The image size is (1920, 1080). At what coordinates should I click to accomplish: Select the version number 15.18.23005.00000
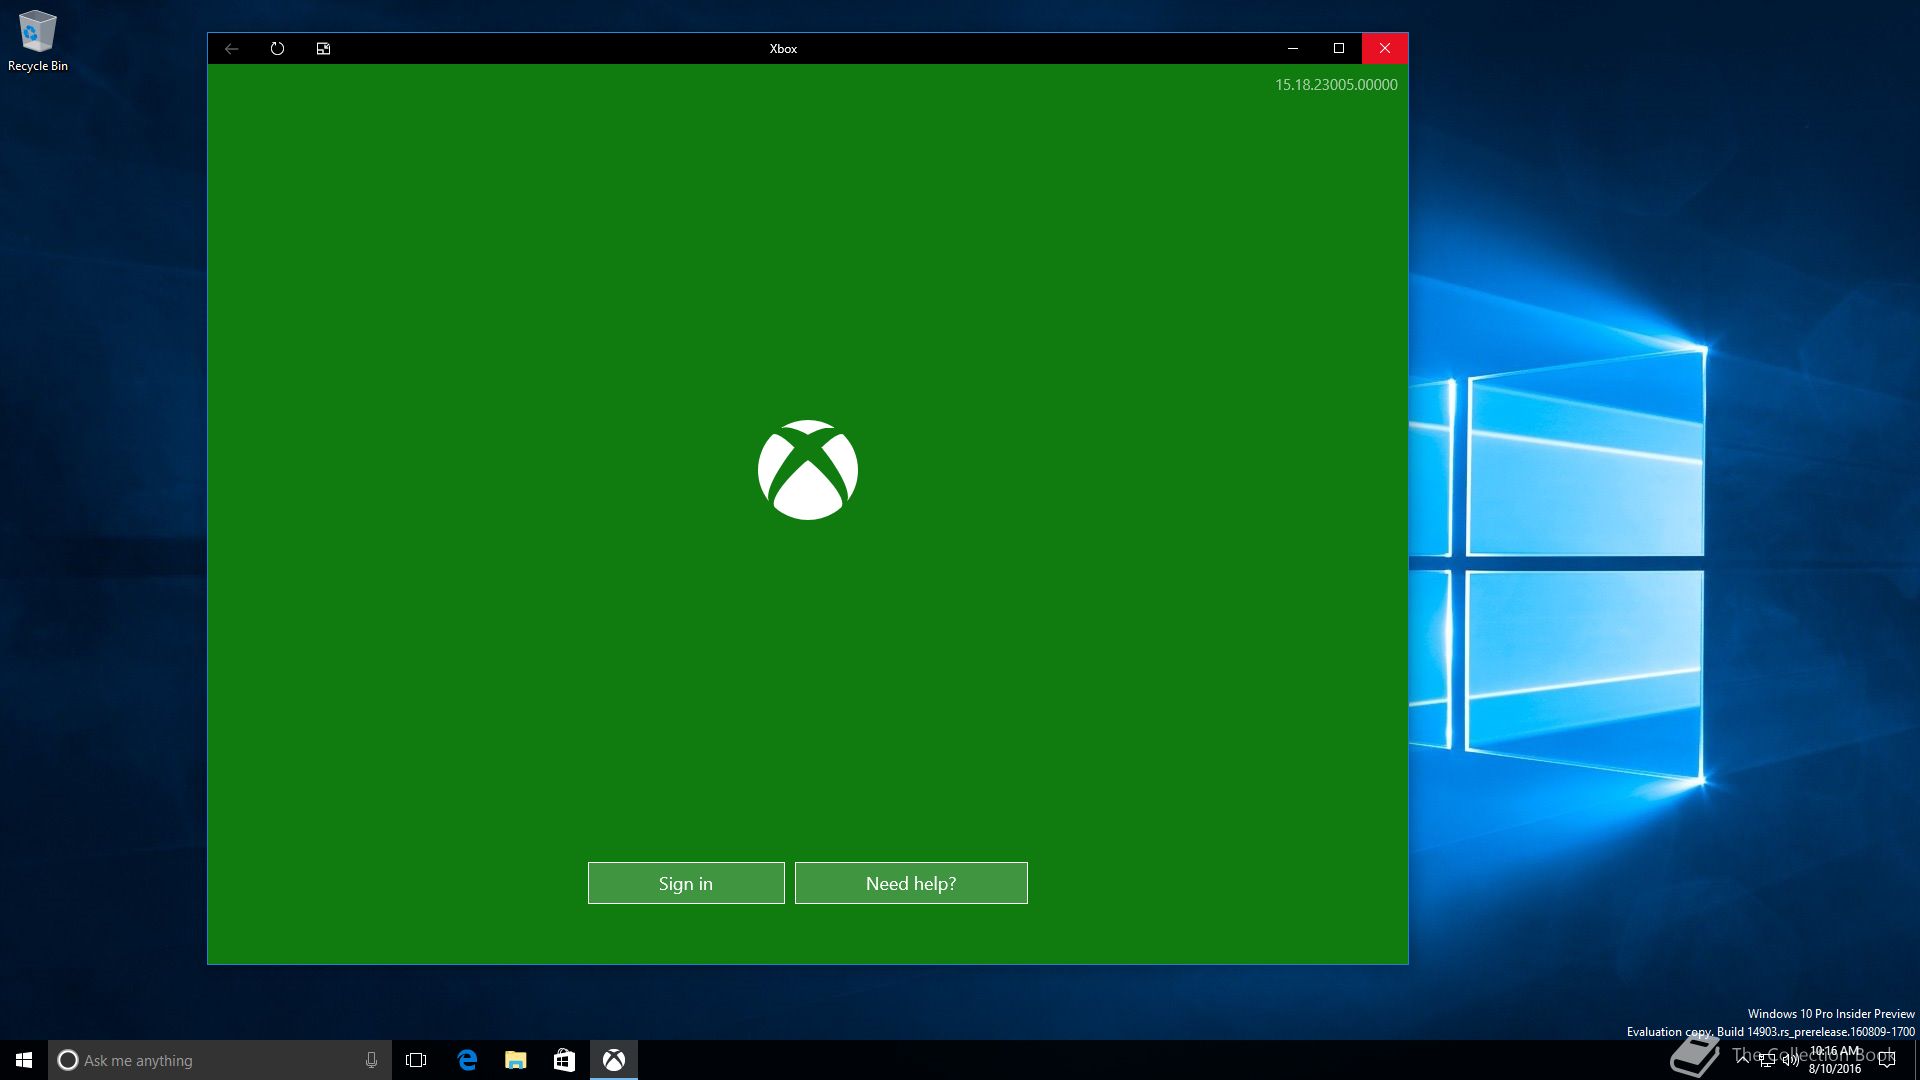click(1336, 85)
